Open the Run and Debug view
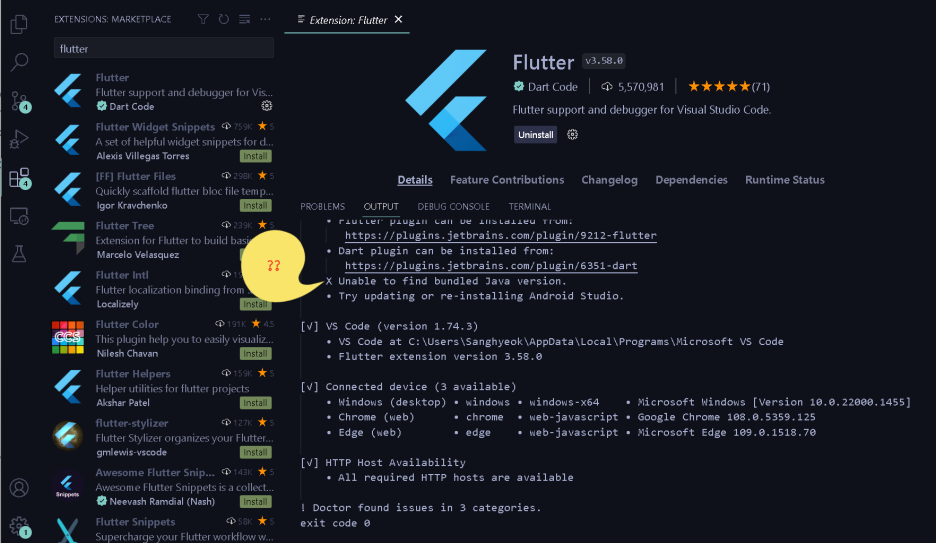 coord(19,139)
